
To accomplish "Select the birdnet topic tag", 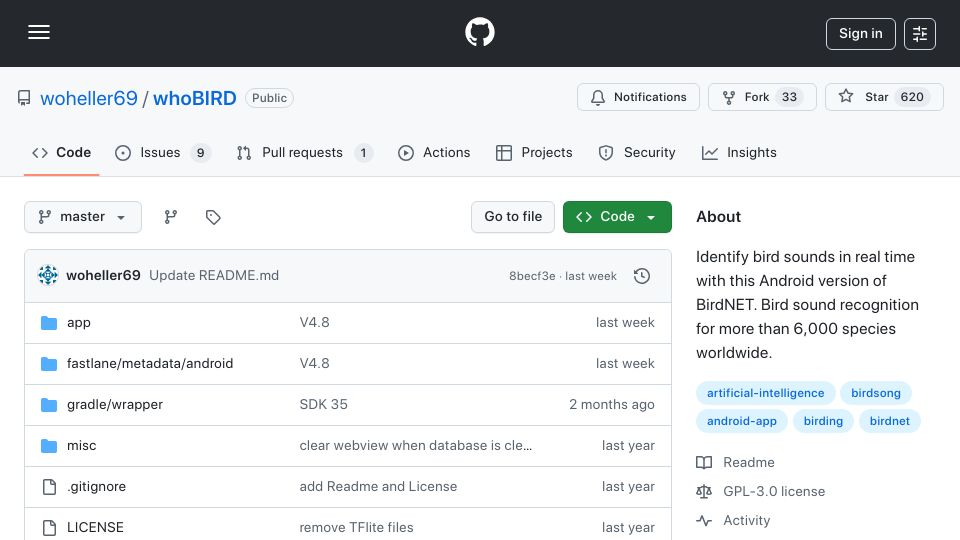I will pyautogui.click(x=890, y=421).
